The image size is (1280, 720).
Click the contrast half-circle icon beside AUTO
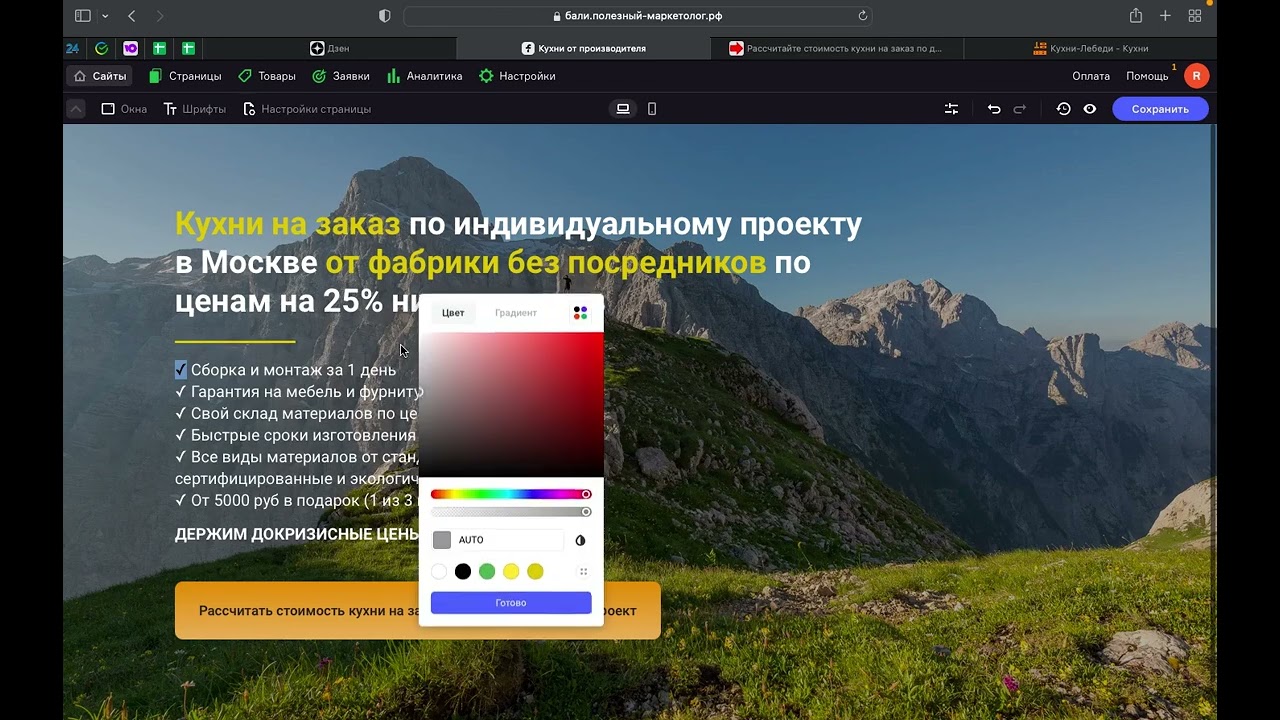tap(580, 540)
